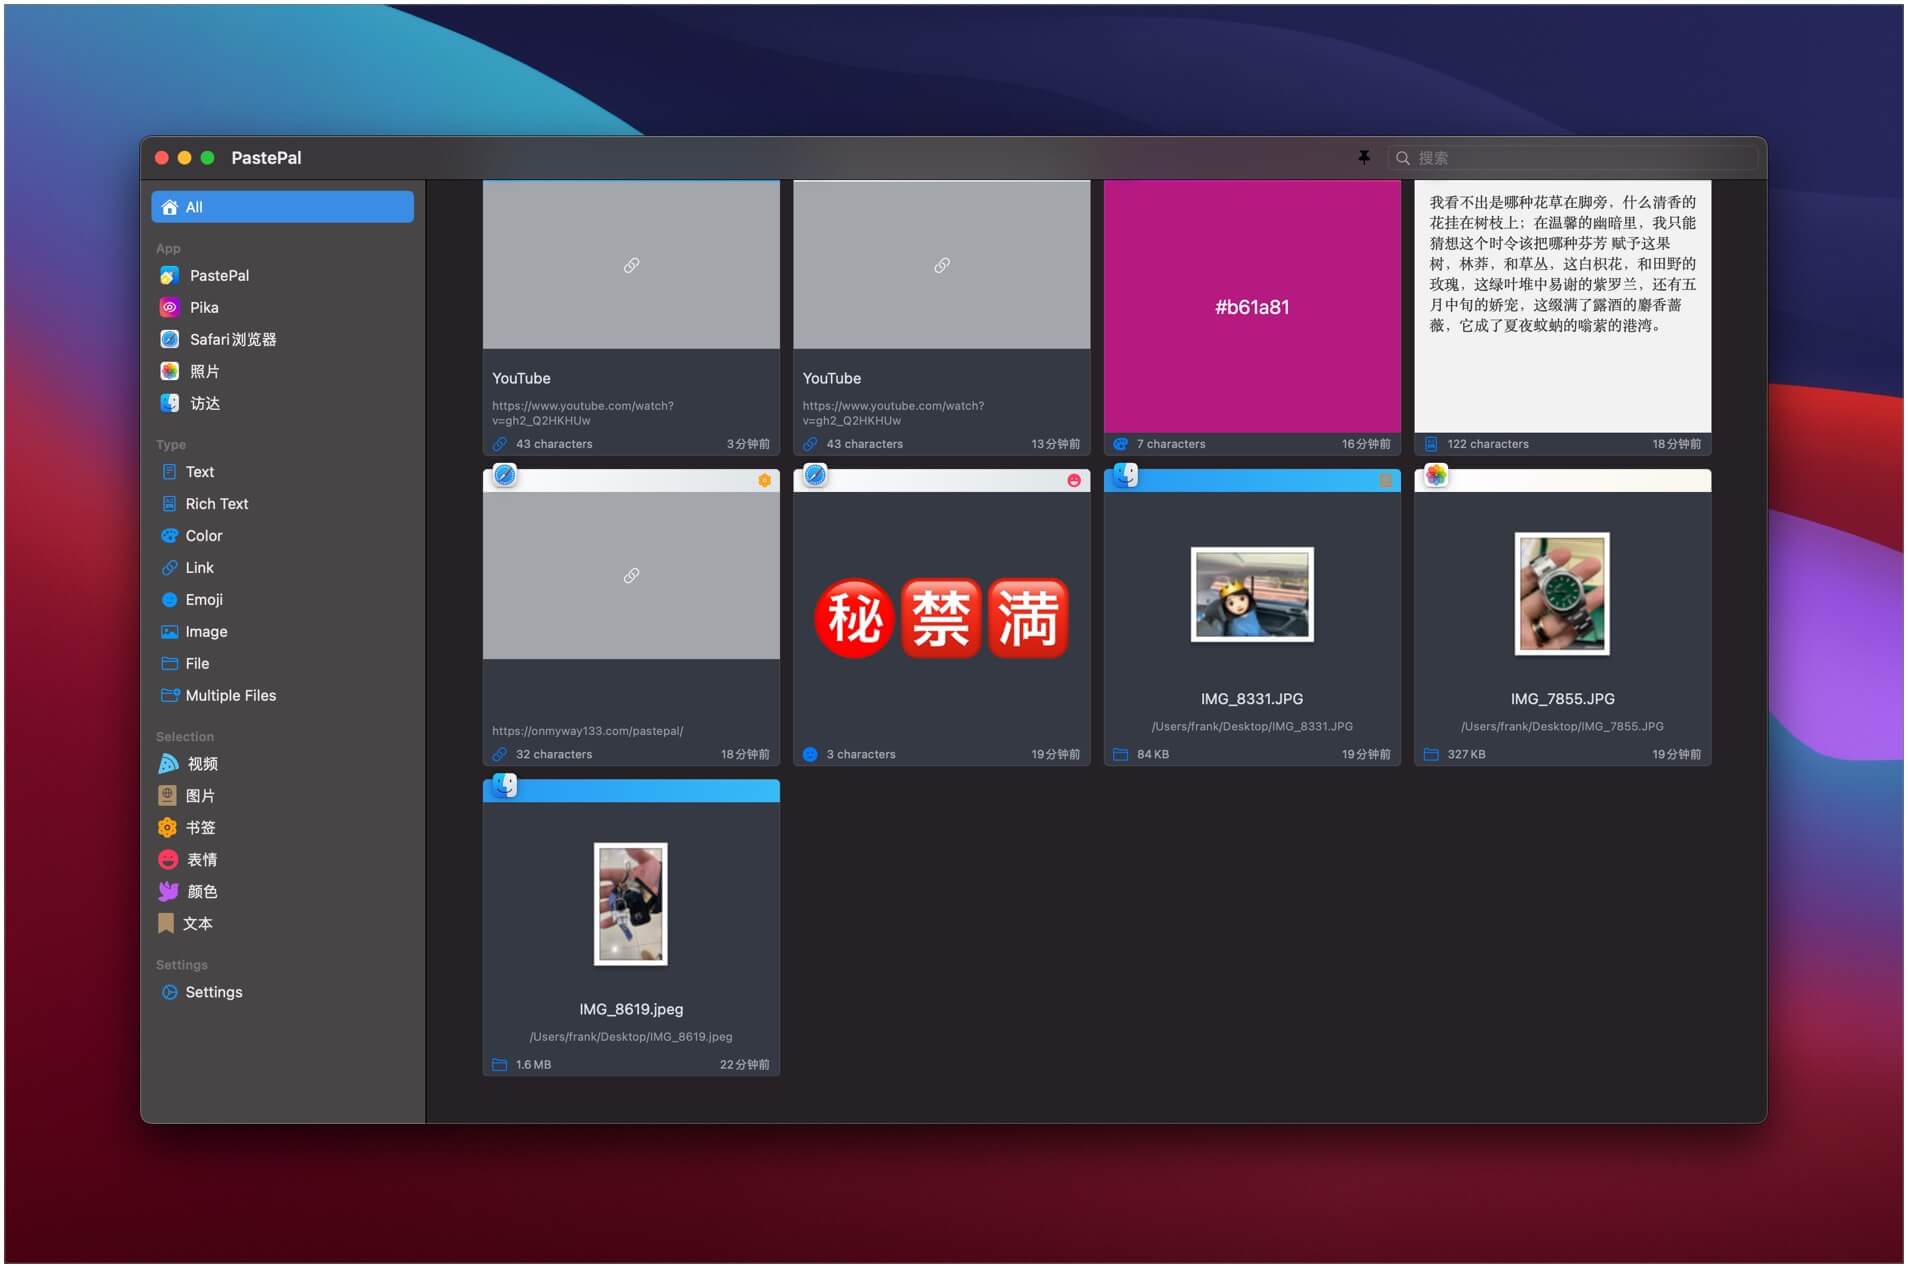Select the All category in sidebar

282,207
